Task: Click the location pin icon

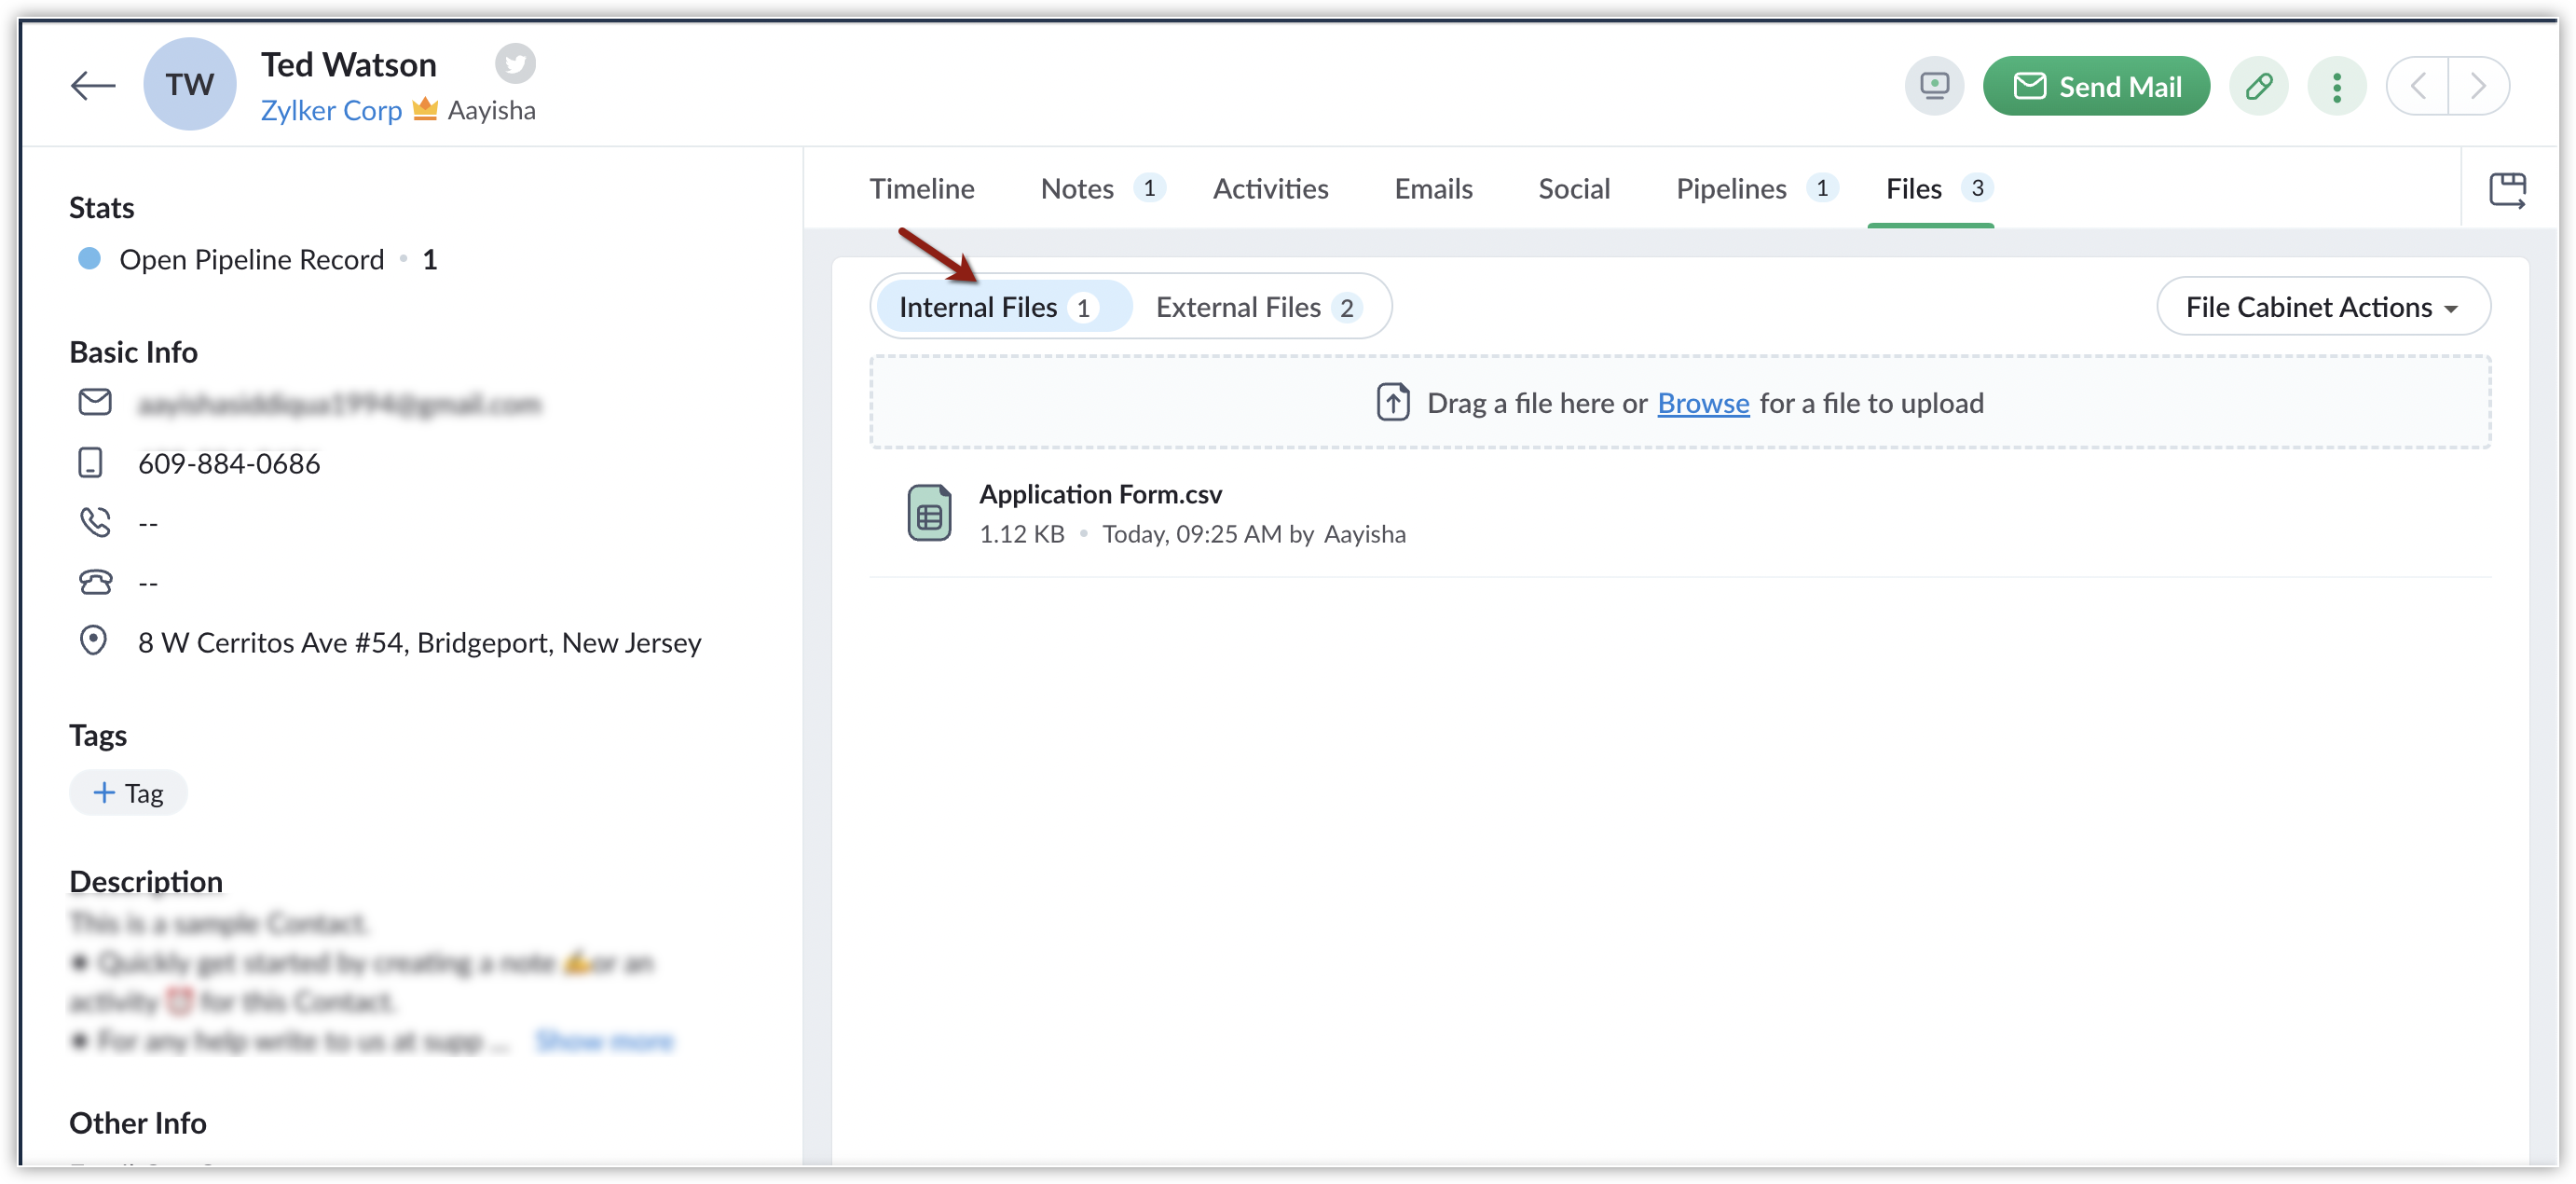Action: [x=93, y=640]
